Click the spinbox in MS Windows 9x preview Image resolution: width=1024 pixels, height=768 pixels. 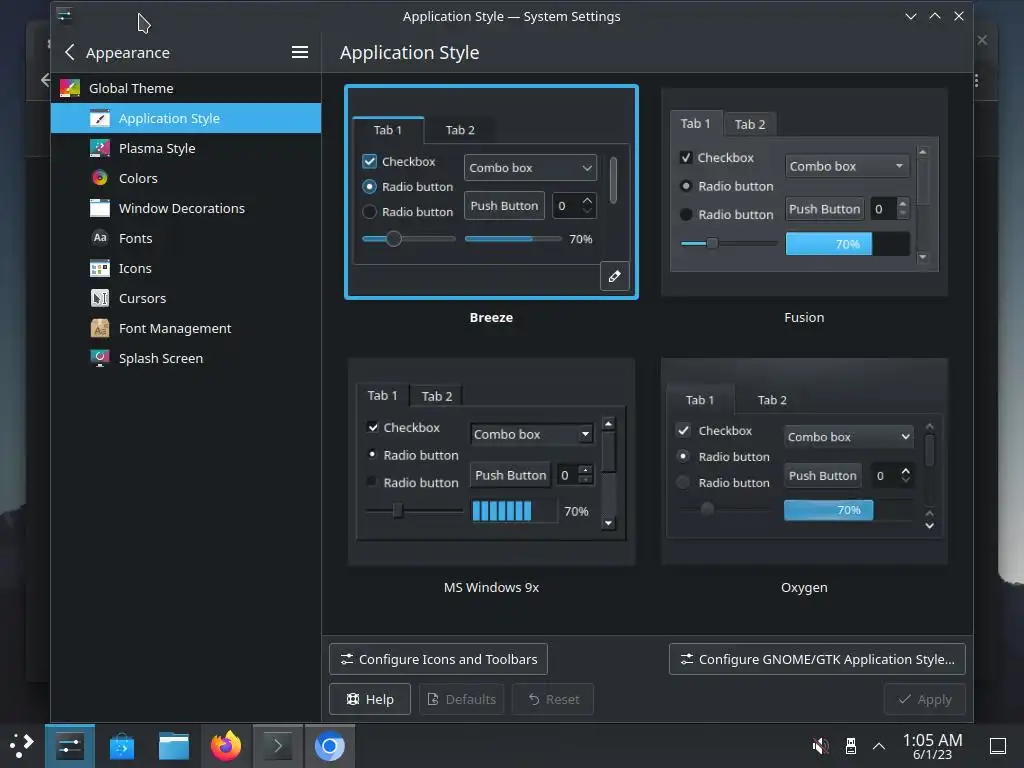tap(575, 475)
